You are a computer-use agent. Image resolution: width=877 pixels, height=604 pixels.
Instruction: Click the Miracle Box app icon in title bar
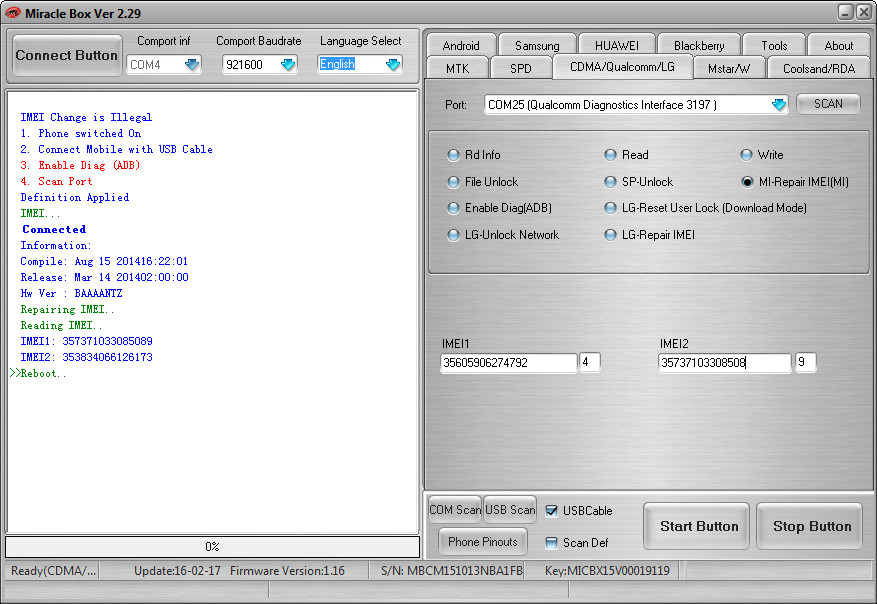pos(12,12)
